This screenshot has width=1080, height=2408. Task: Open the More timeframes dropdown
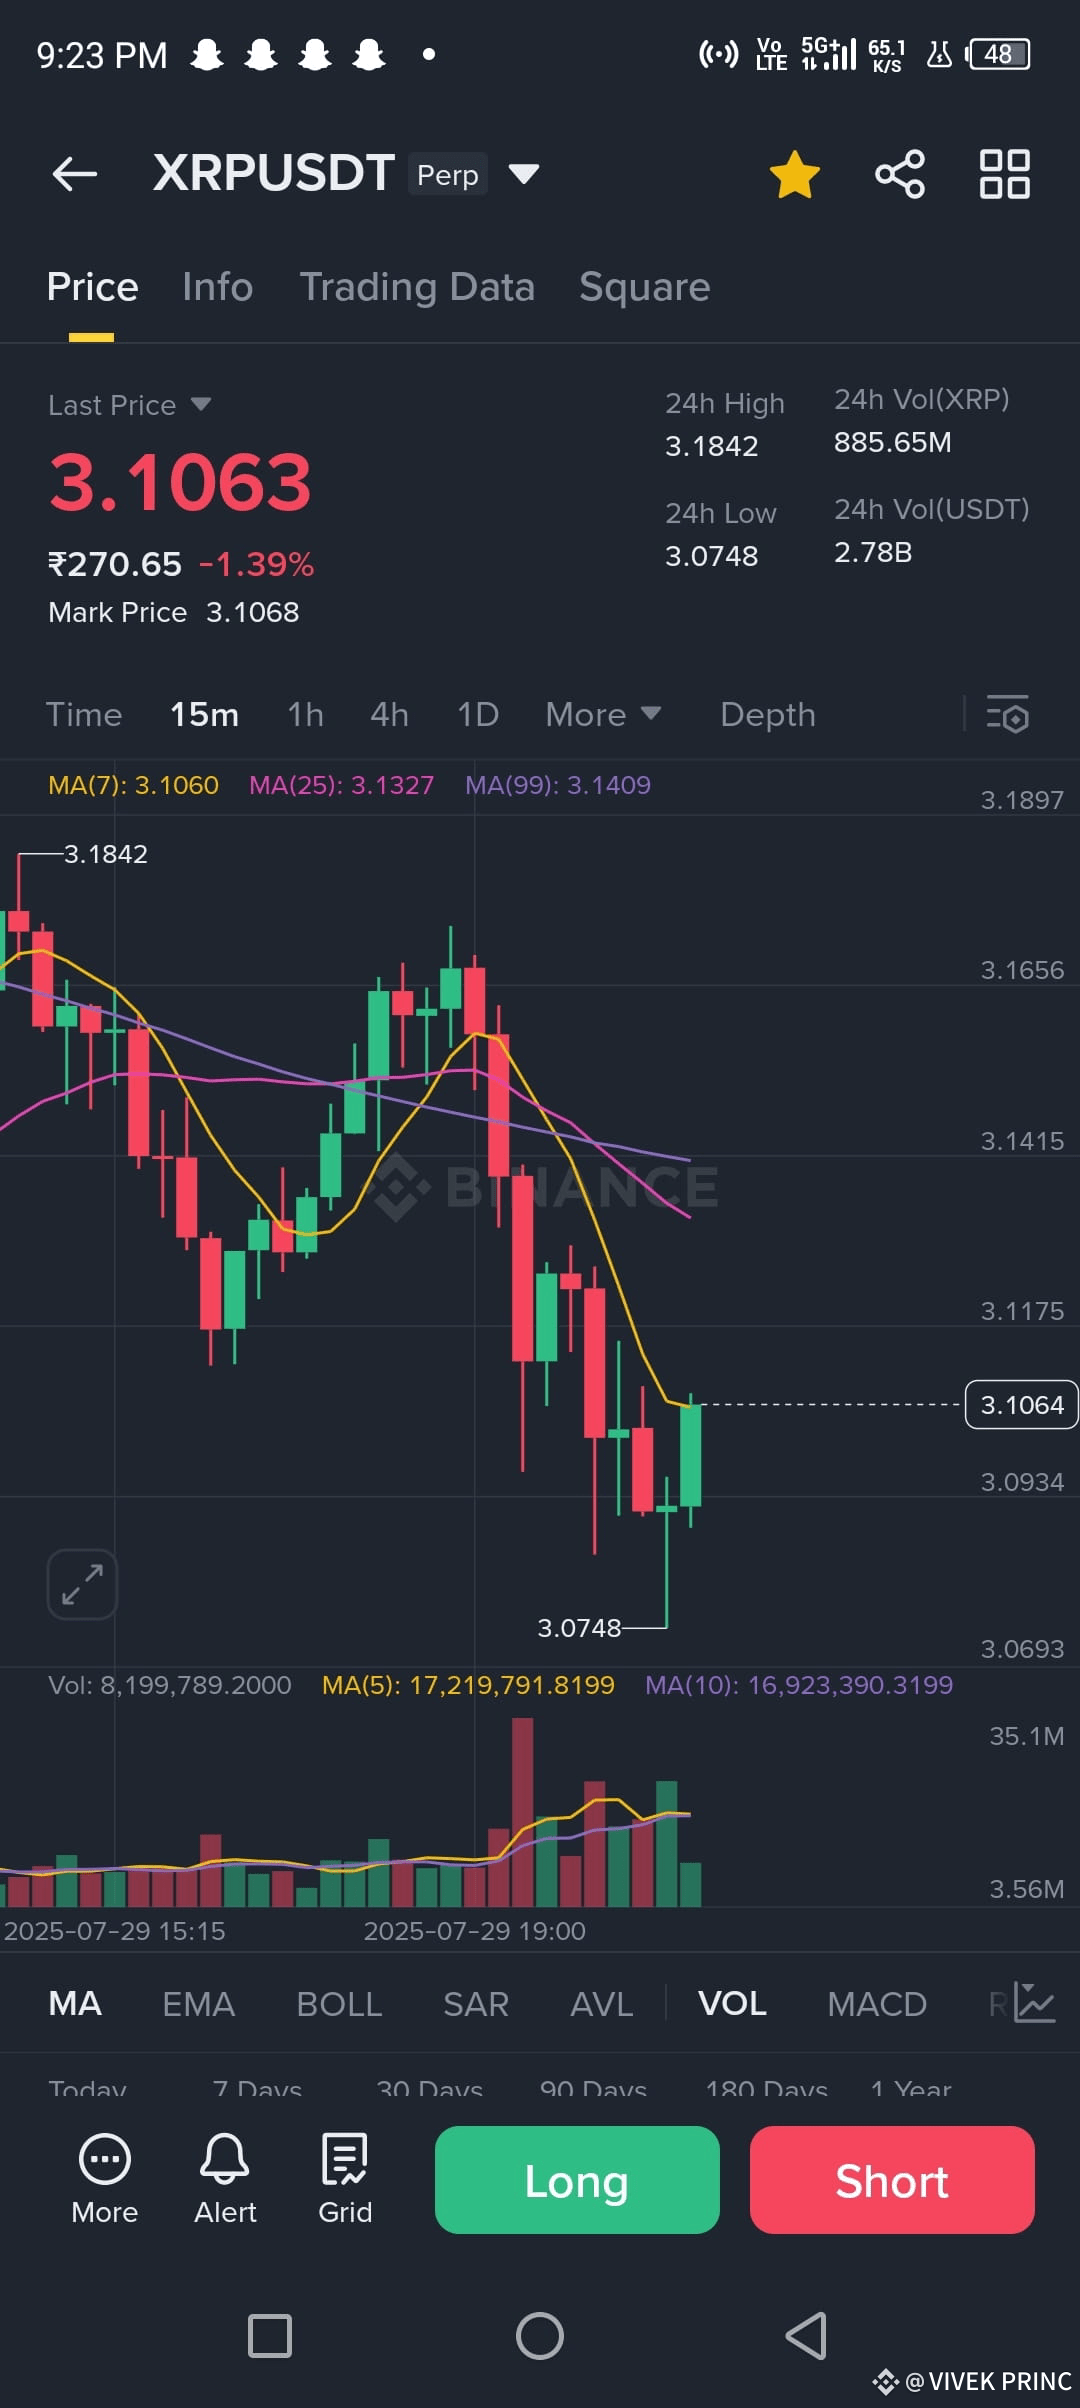click(603, 714)
